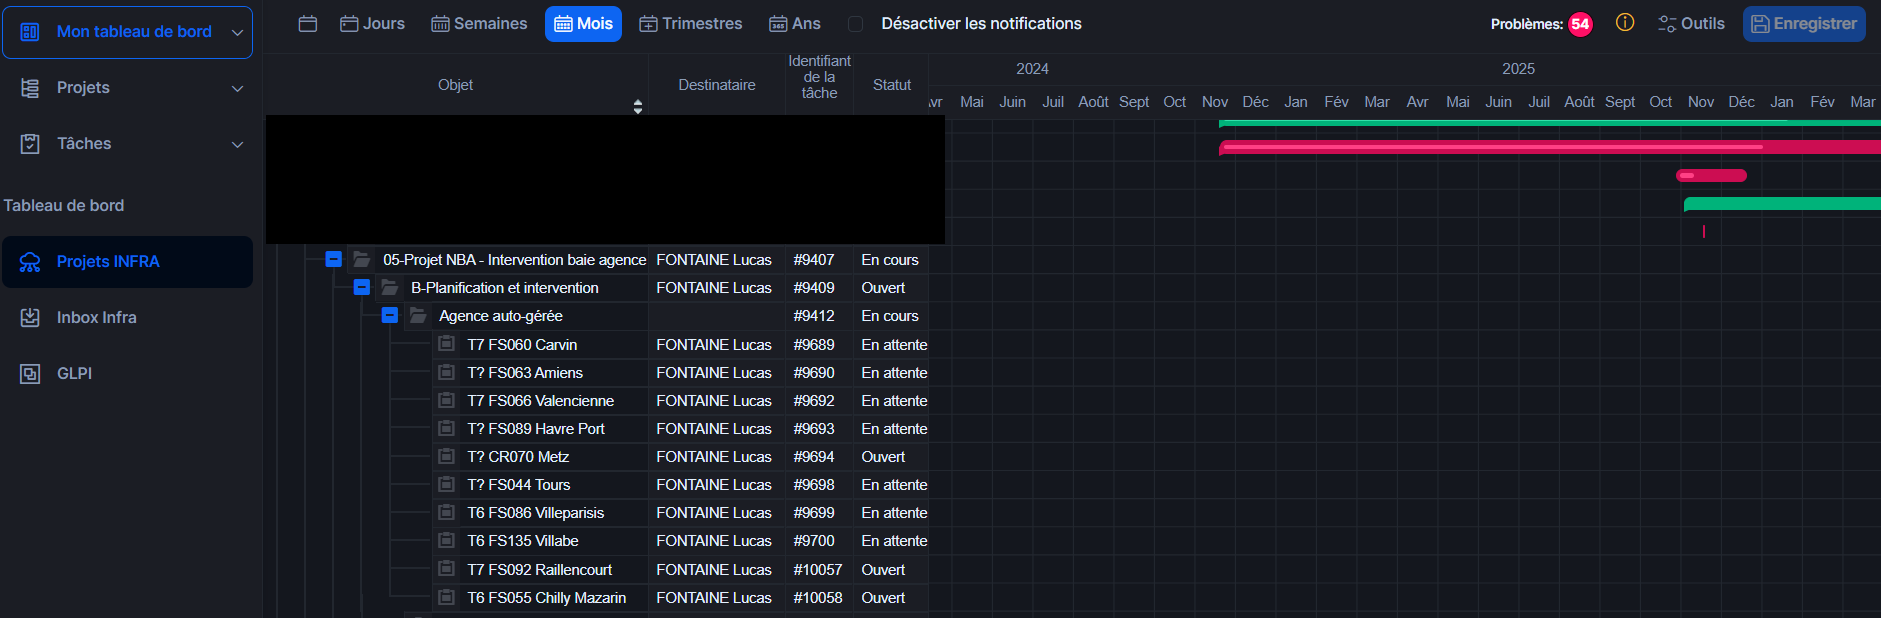Click task icon of T7 FS060 Carvin
Image resolution: width=1881 pixels, height=618 pixels.
(x=447, y=343)
